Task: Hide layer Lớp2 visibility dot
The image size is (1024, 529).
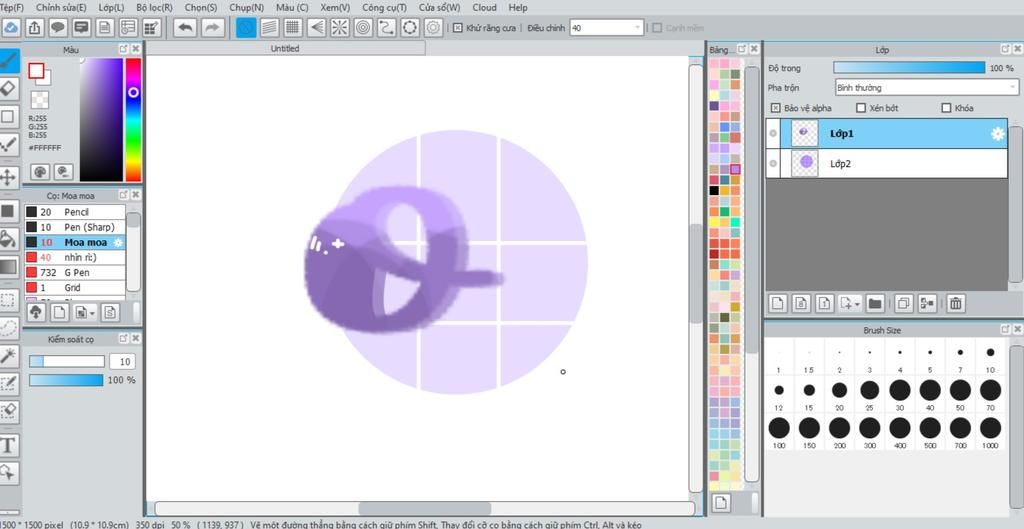Action: point(773,164)
